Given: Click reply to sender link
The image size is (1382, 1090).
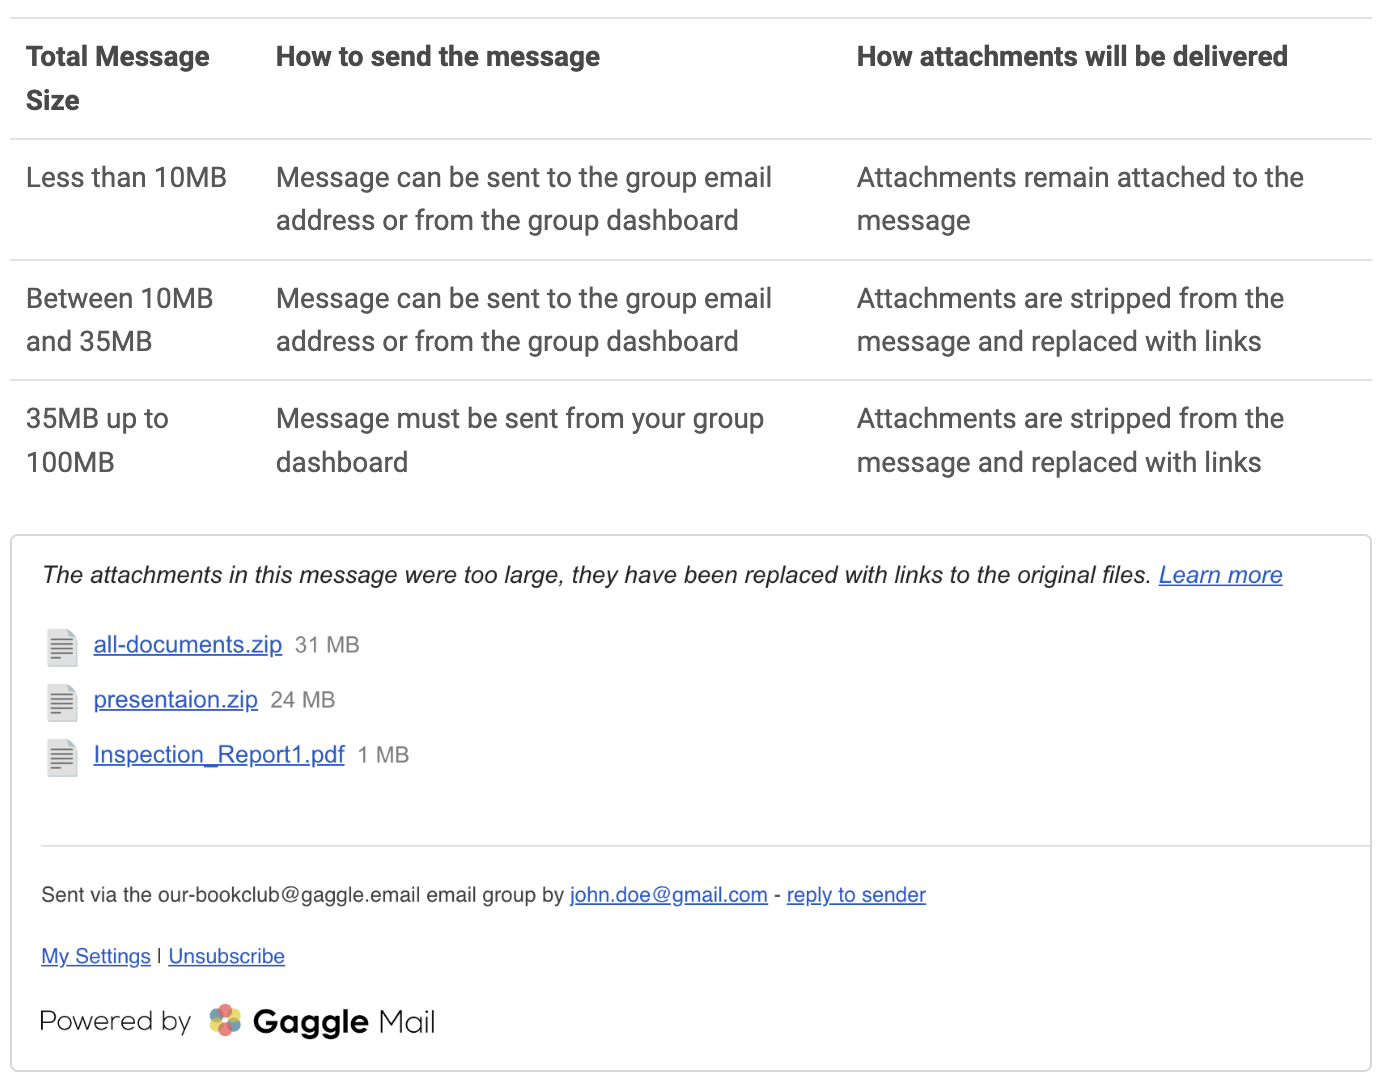Looking at the screenshot, I should click(x=856, y=895).
